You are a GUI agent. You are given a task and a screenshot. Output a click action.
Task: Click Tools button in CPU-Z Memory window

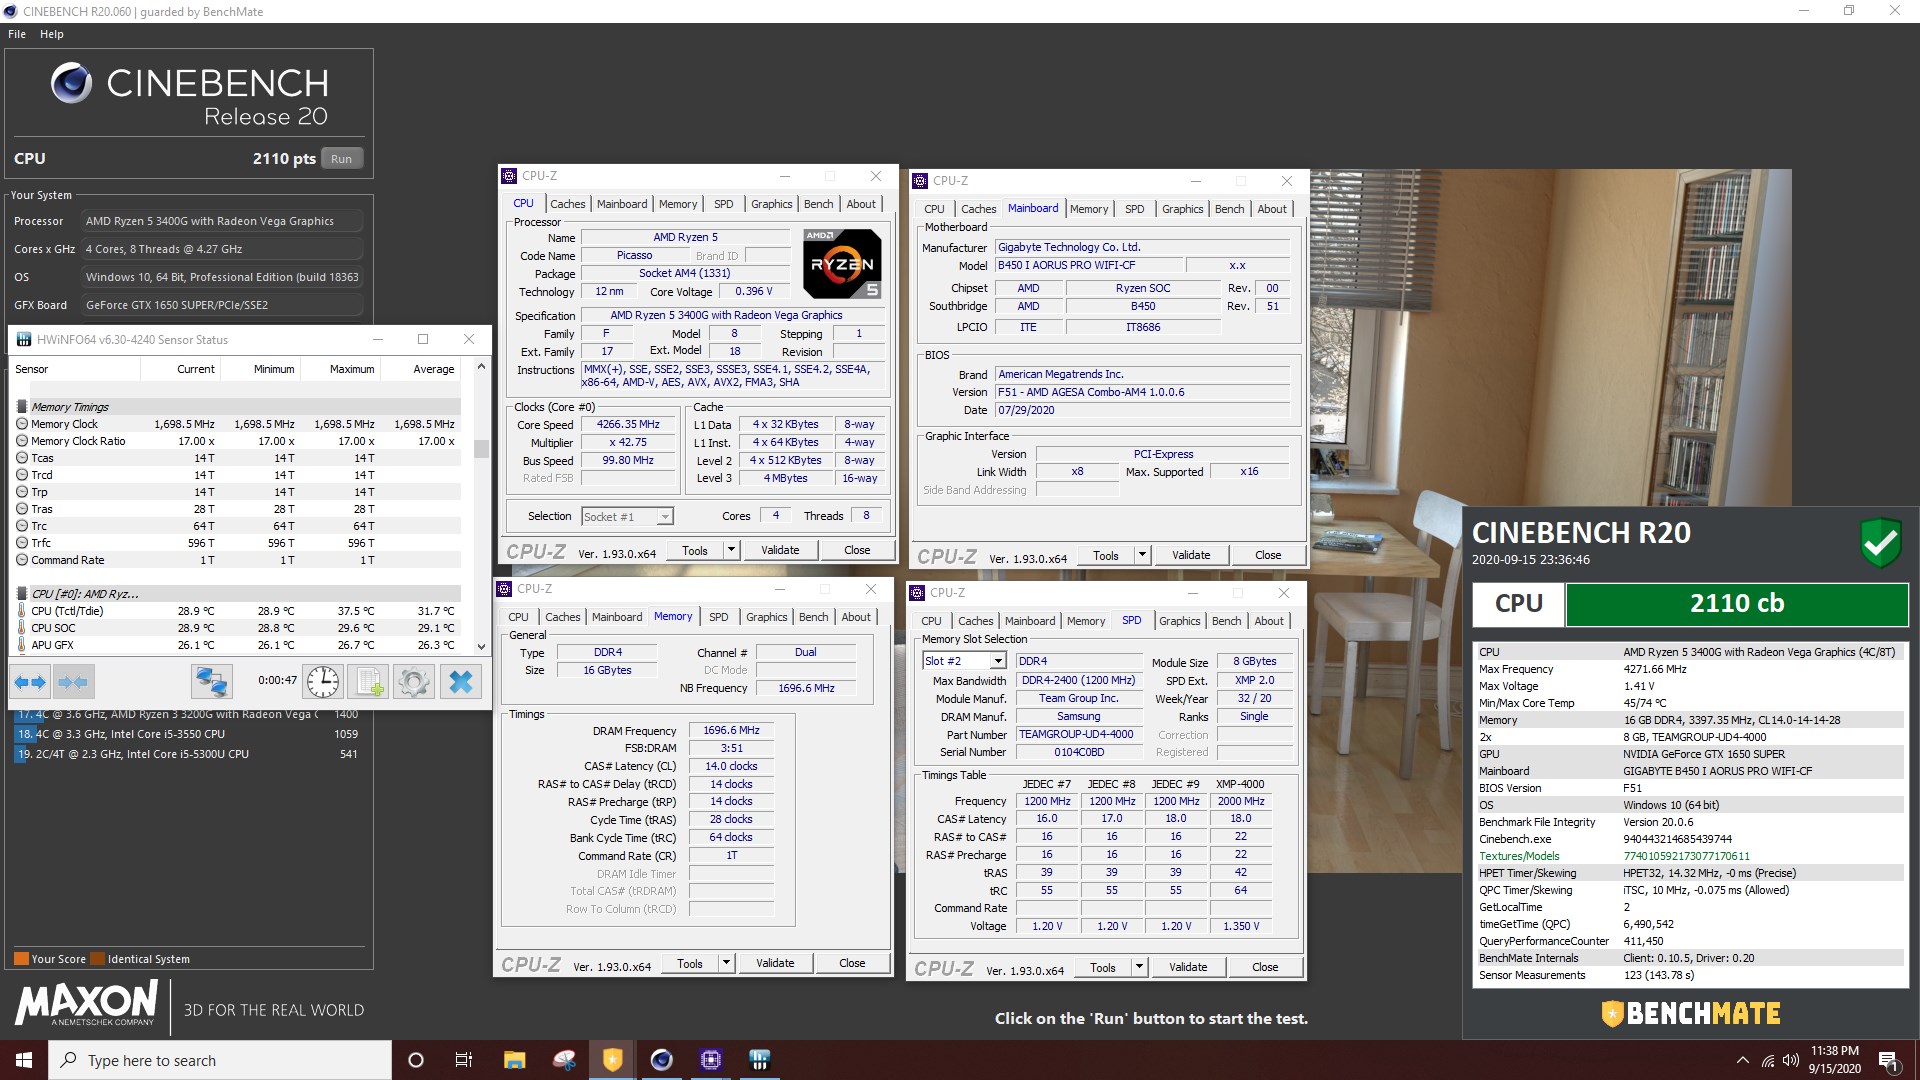pos(690,963)
